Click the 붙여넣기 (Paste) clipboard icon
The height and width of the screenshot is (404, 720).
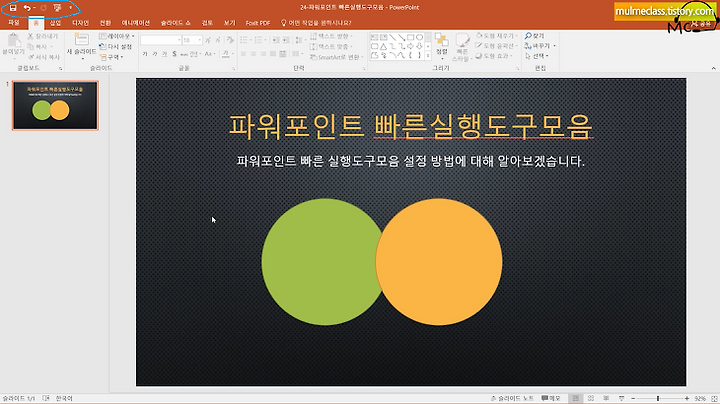13,40
